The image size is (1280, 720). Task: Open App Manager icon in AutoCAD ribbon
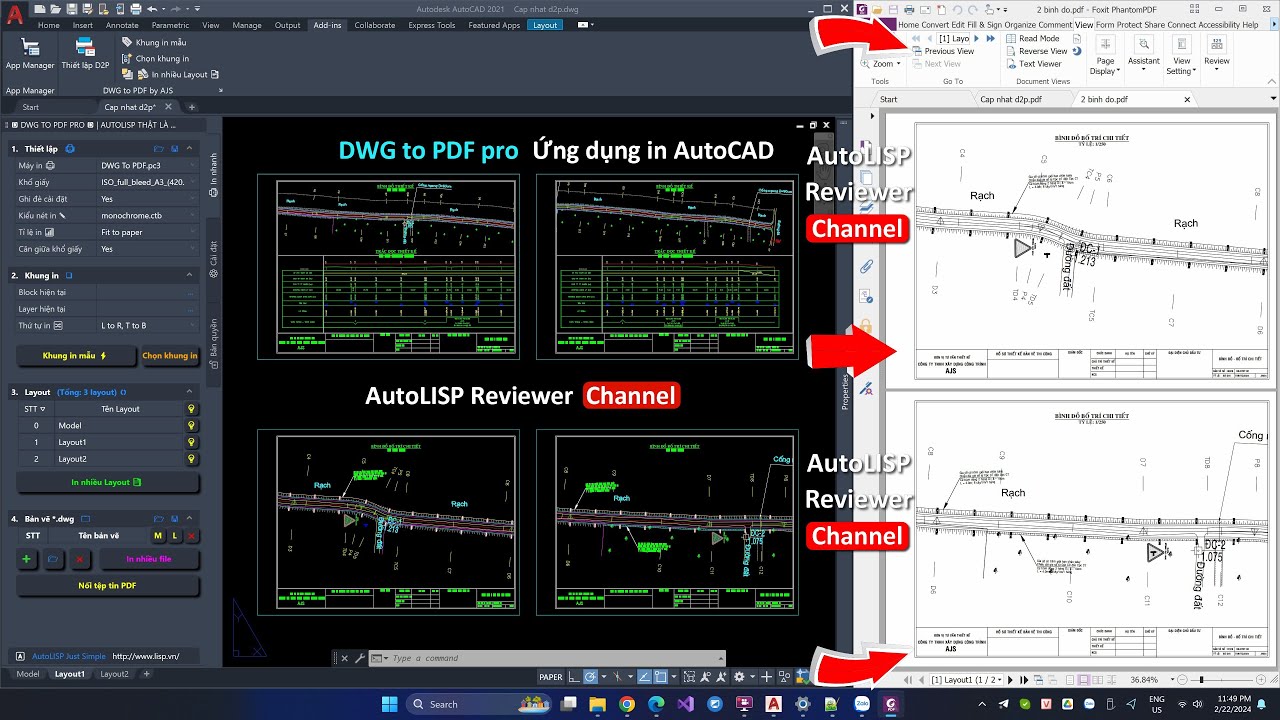click(x=30, y=46)
